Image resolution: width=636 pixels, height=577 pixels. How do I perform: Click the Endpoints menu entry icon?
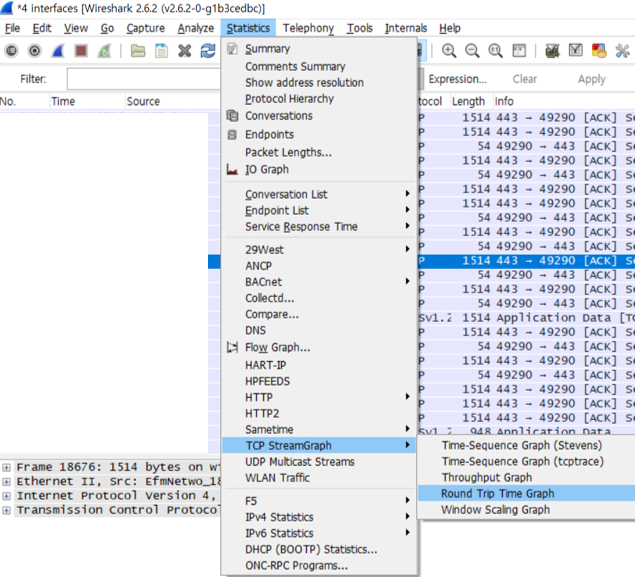[232, 135]
